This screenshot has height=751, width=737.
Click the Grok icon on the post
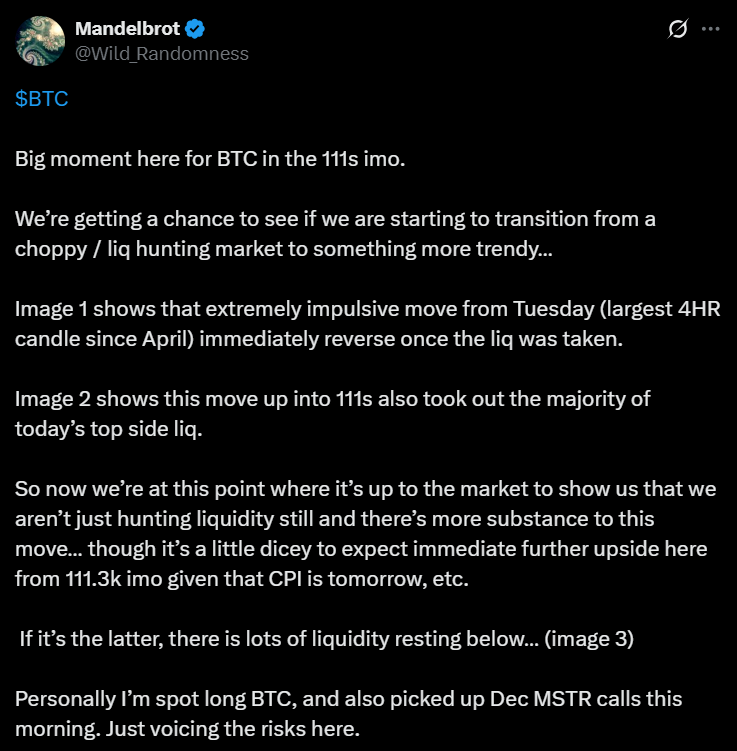(677, 30)
